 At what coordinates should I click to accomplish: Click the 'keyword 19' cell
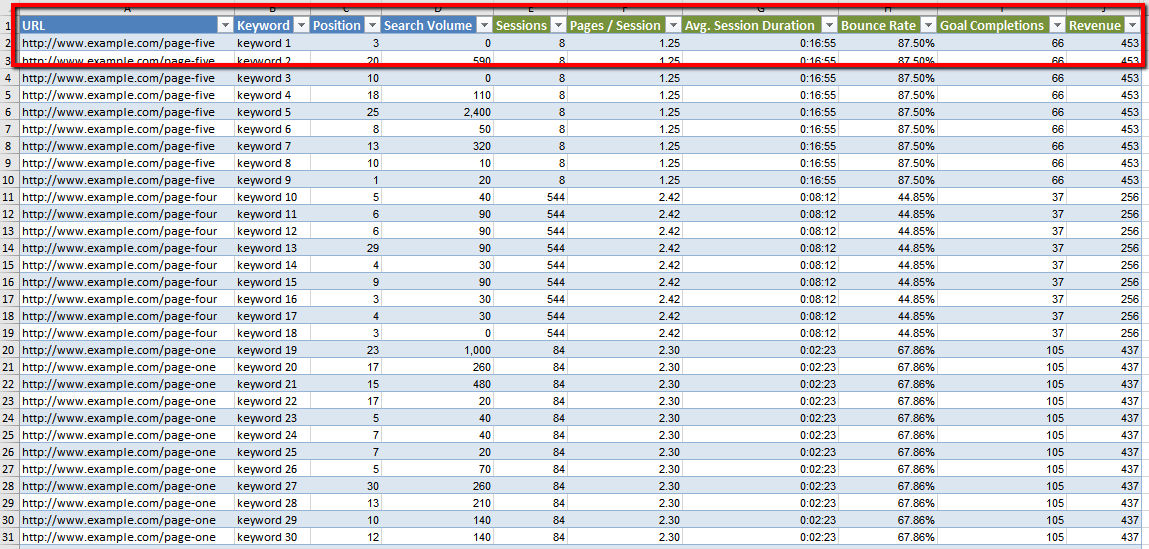click(x=272, y=350)
